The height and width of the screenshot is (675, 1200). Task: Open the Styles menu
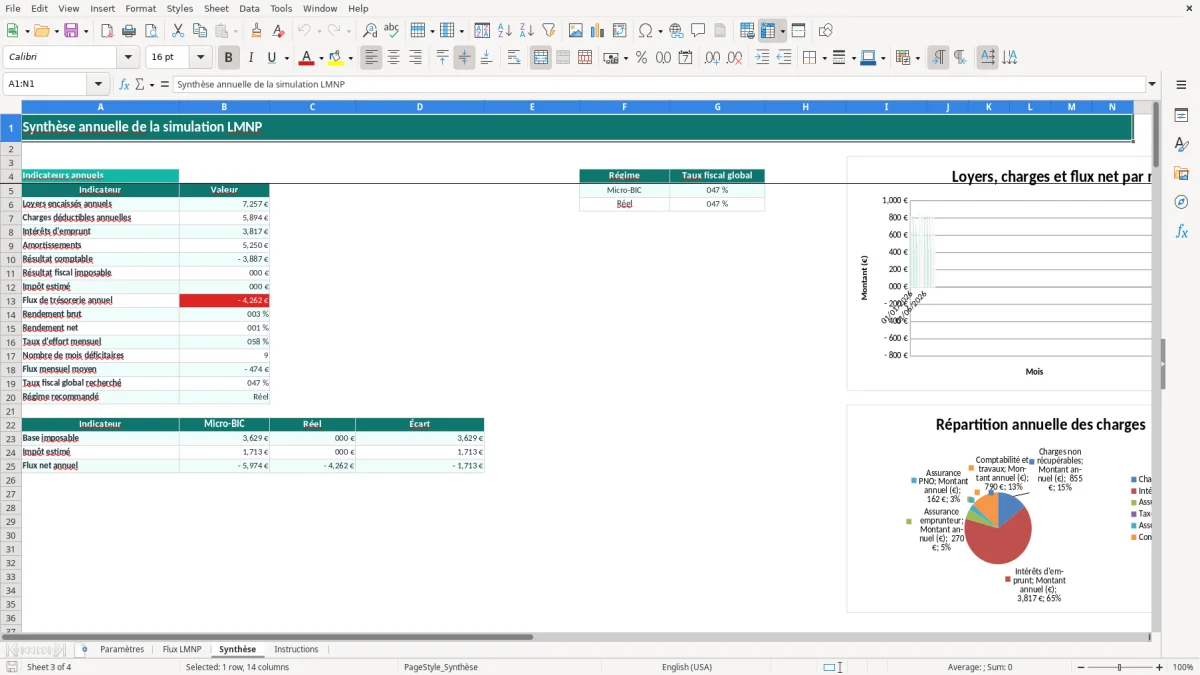(x=180, y=8)
